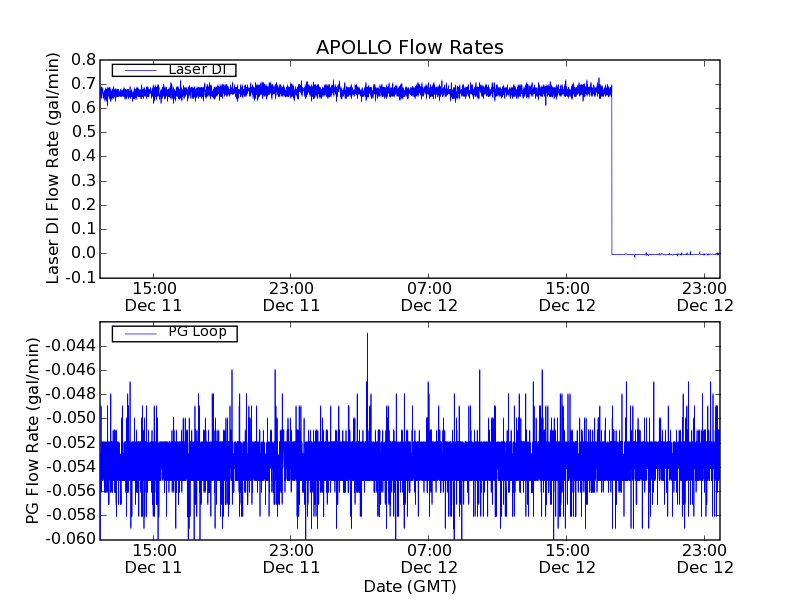
Task: Click the Date (GMT) x-axis label
Action: (x=409, y=586)
